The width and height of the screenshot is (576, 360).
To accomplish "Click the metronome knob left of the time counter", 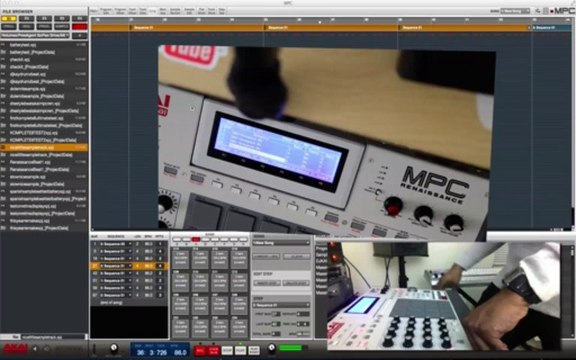I will tap(114, 348).
